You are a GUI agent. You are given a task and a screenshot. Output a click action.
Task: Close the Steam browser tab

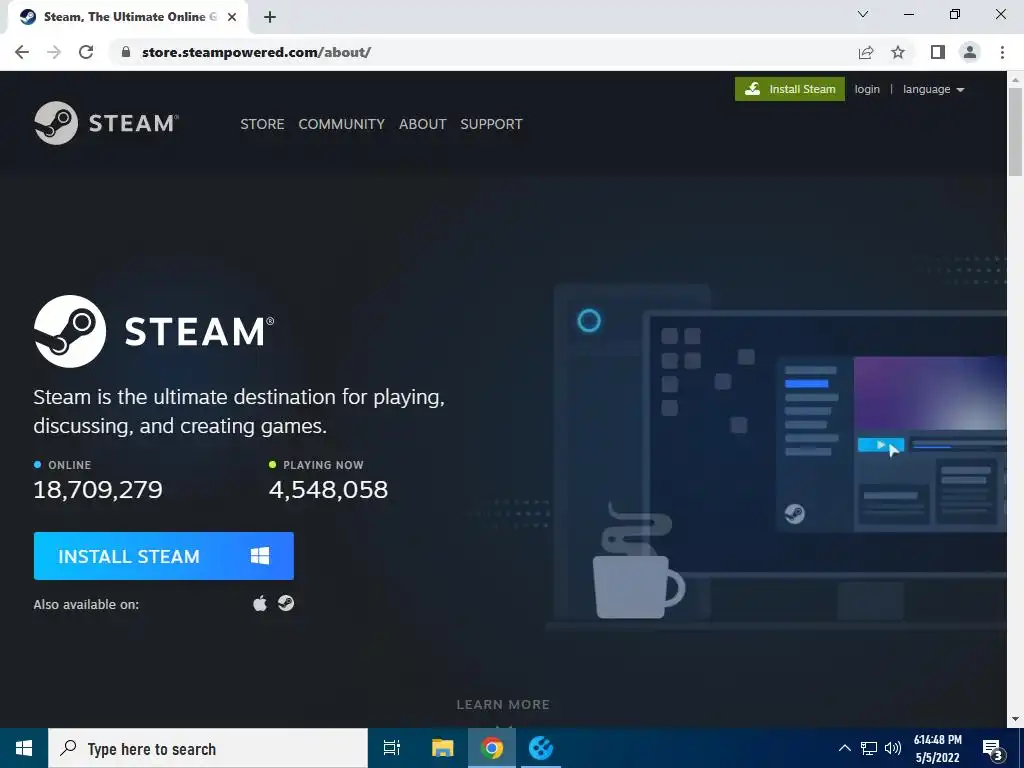[232, 17]
